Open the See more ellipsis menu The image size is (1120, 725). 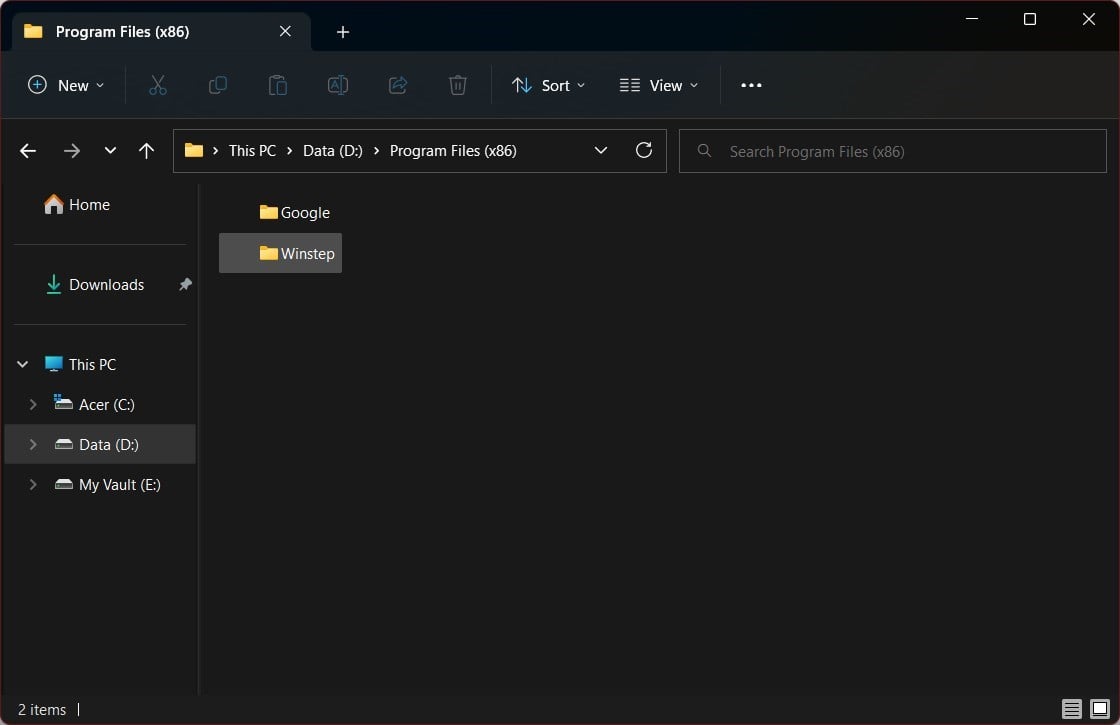coord(751,85)
